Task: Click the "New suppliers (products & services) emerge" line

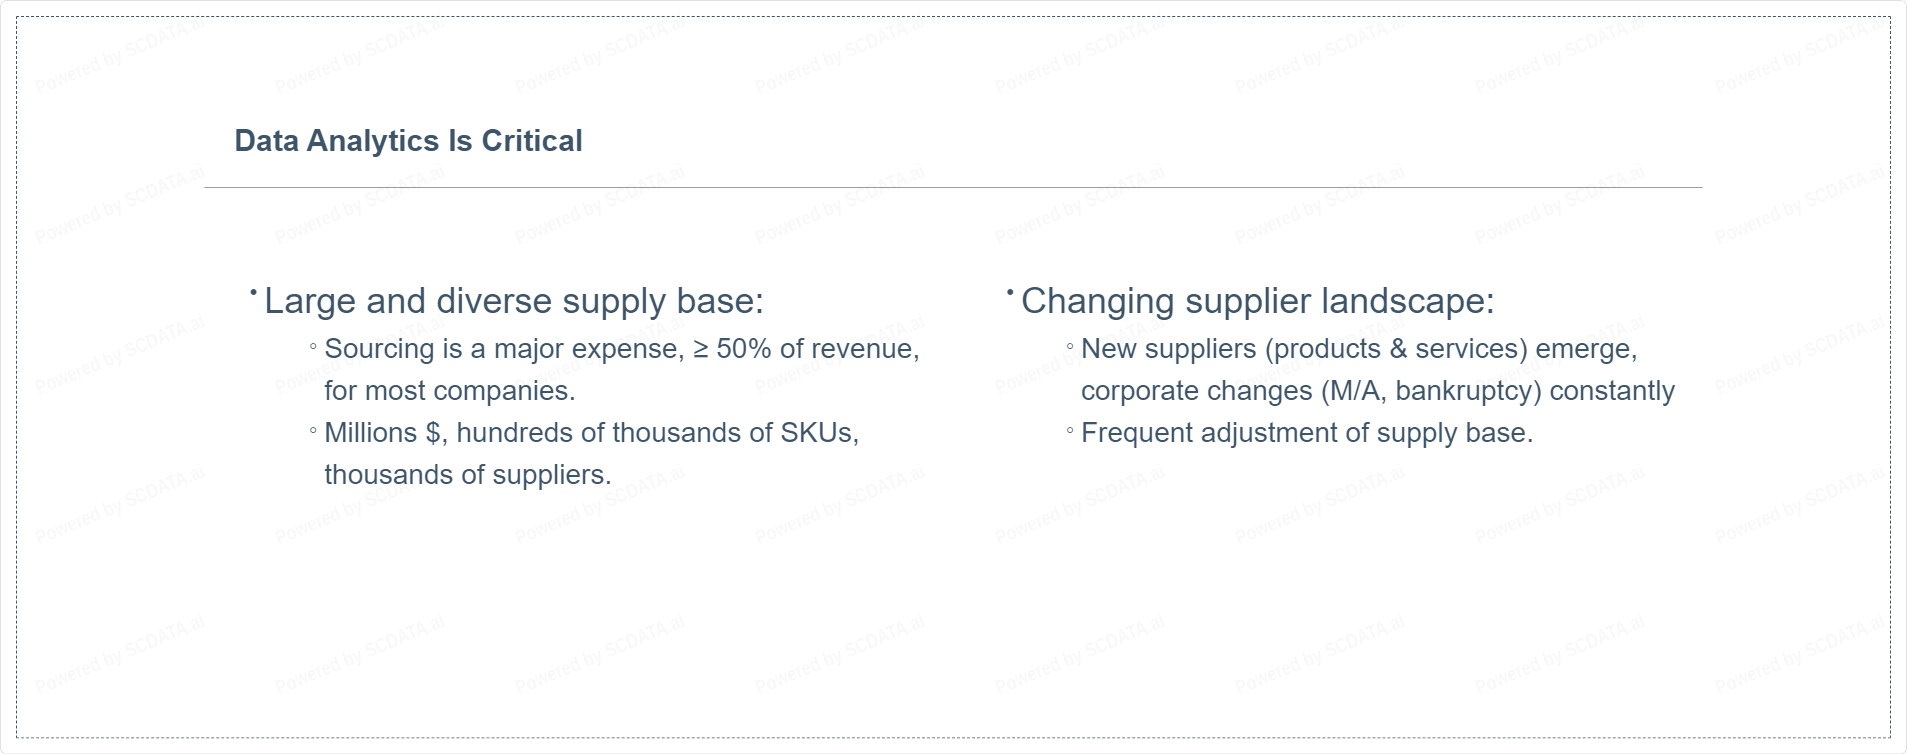Action: pos(1358,349)
